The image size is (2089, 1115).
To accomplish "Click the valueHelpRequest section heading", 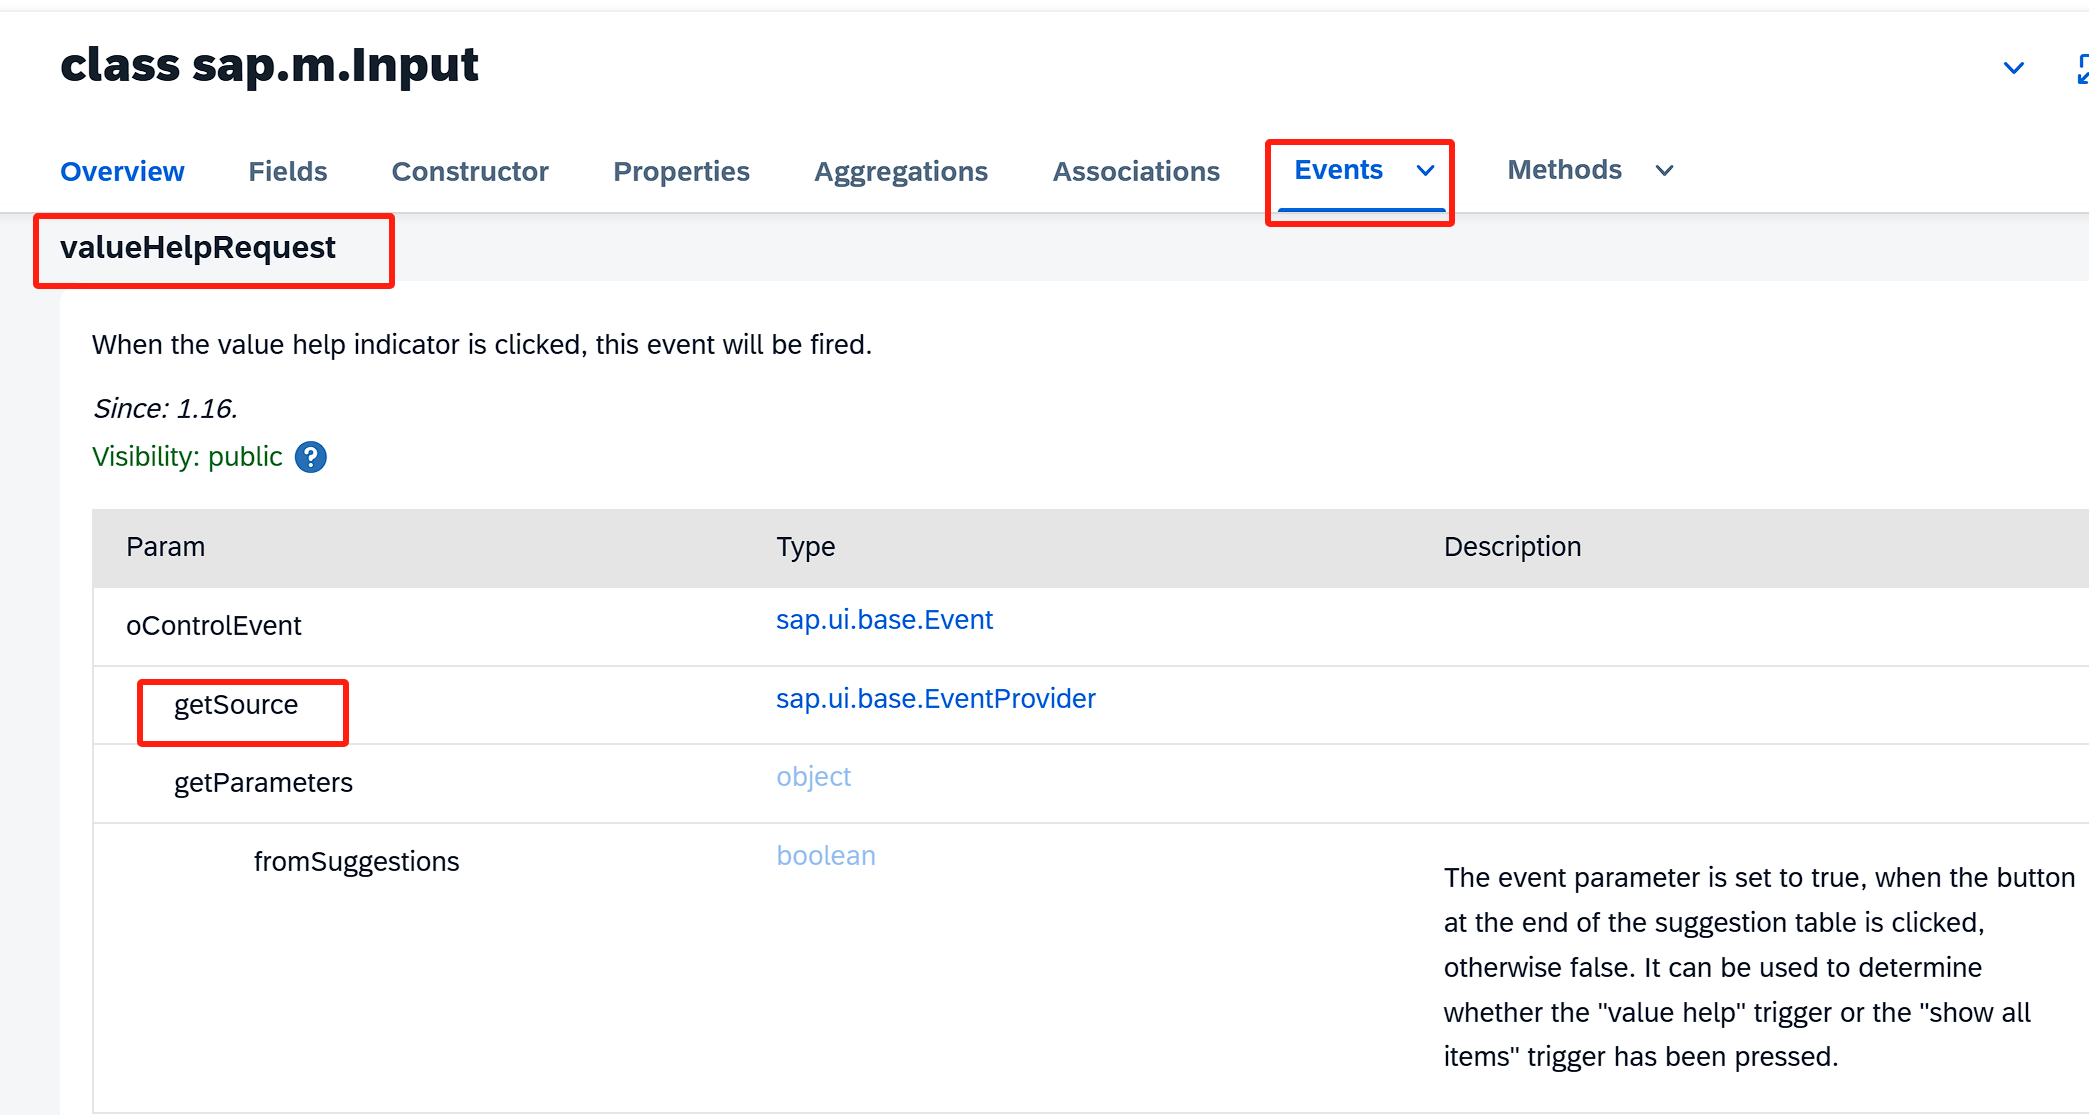I will pyautogui.click(x=198, y=247).
